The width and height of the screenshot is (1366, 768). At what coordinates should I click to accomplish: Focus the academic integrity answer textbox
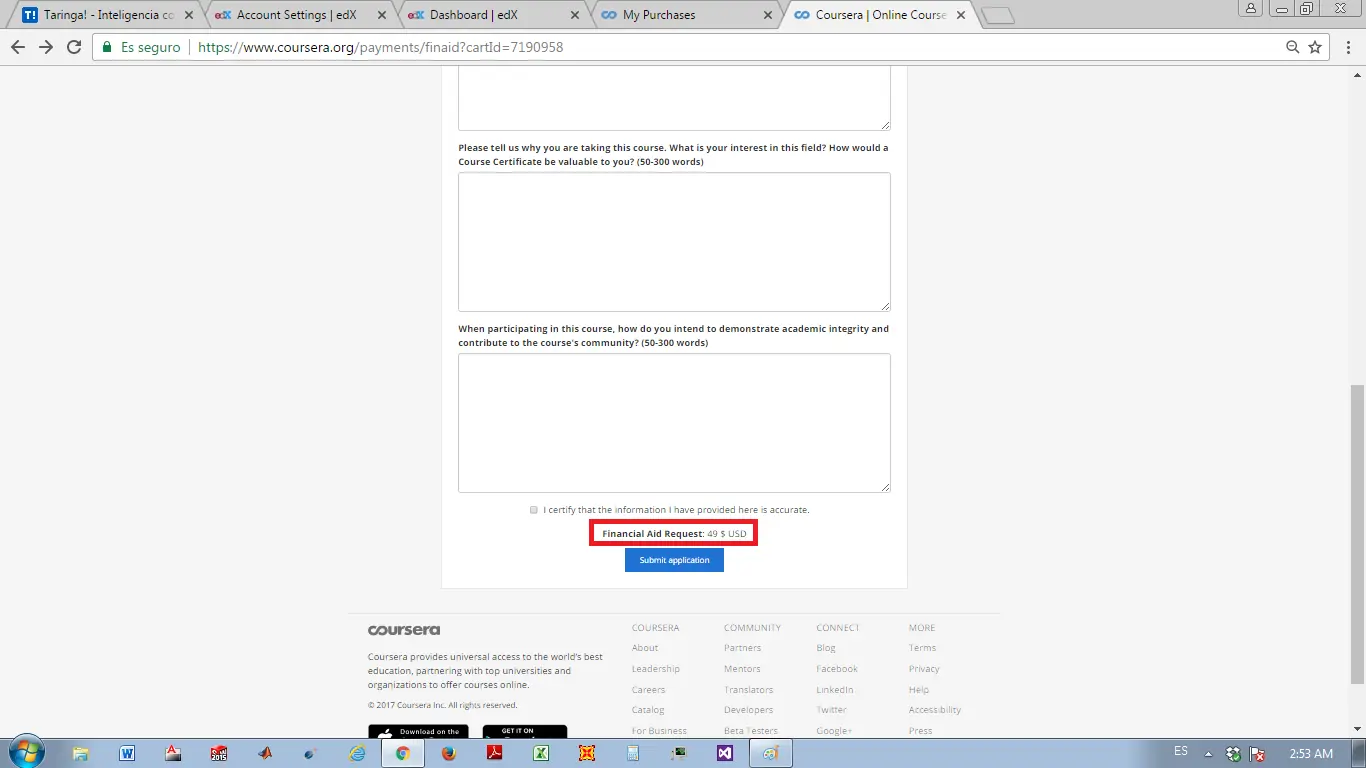point(674,423)
